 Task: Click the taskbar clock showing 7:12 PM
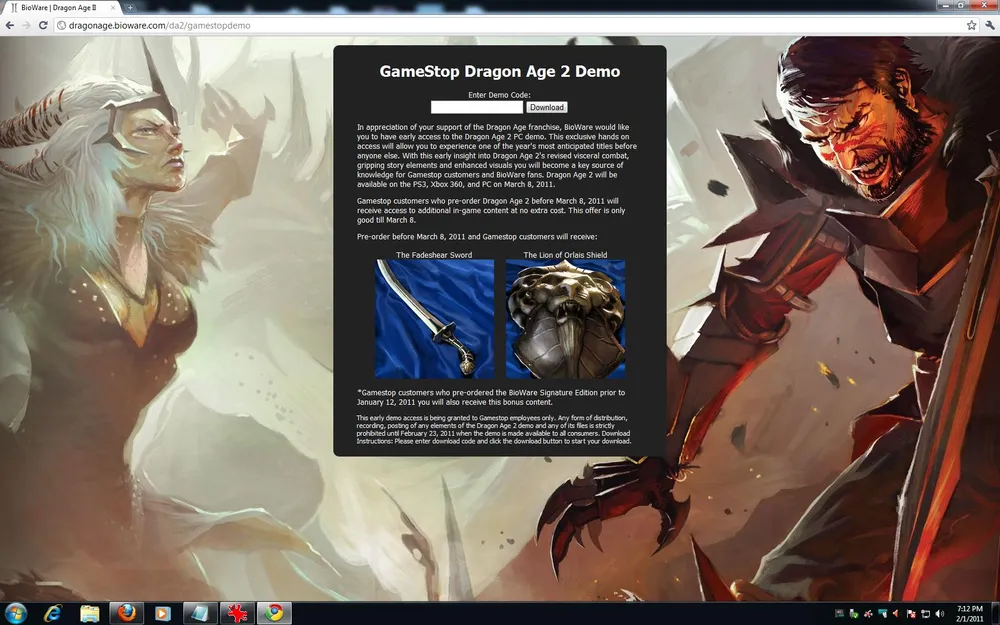coord(969,614)
